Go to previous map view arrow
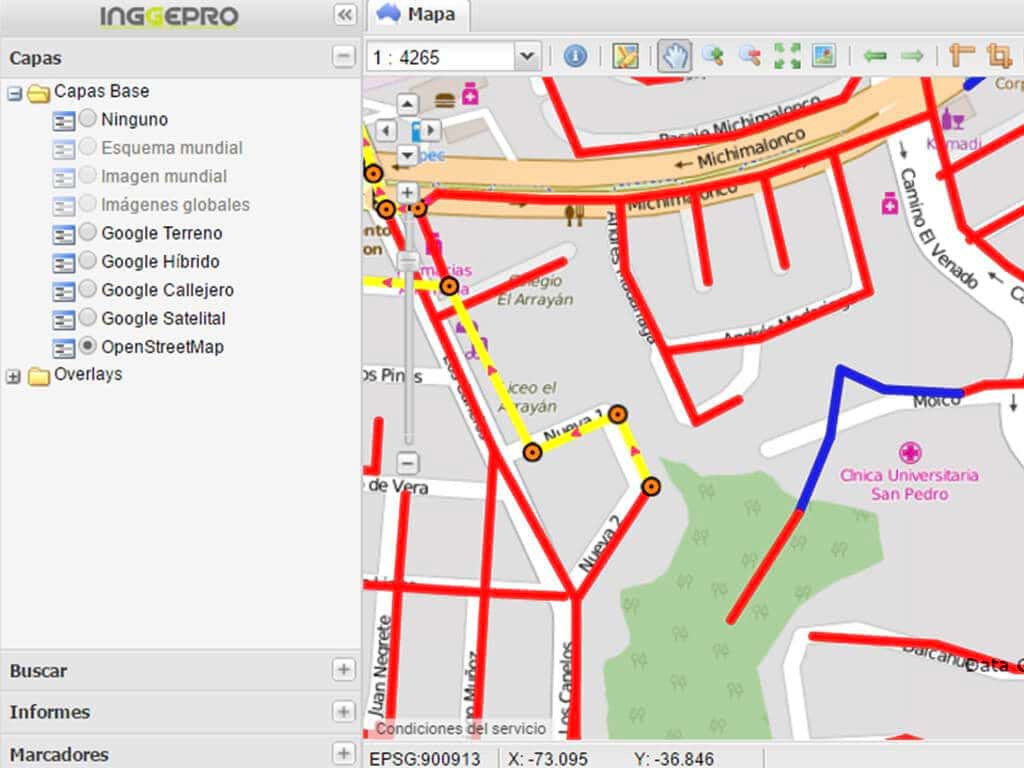 click(x=875, y=56)
